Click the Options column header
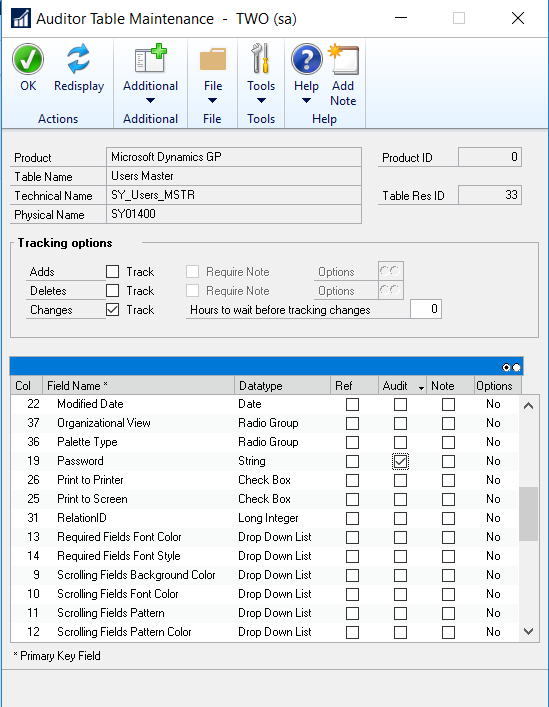This screenshot has width=549, height=707. pyautogui.click(x=498, y=386)
